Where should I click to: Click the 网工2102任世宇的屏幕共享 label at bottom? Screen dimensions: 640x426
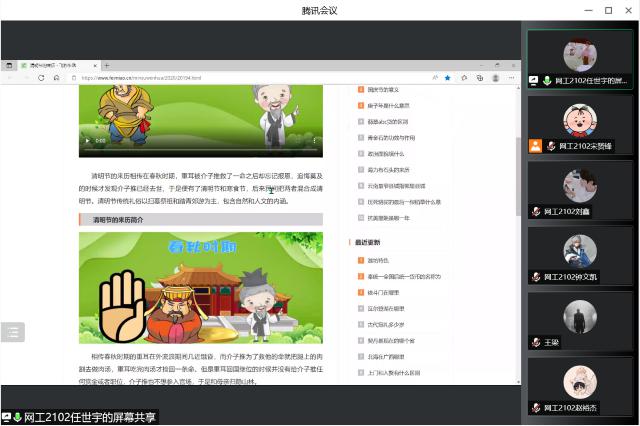[x=90, y=417]
